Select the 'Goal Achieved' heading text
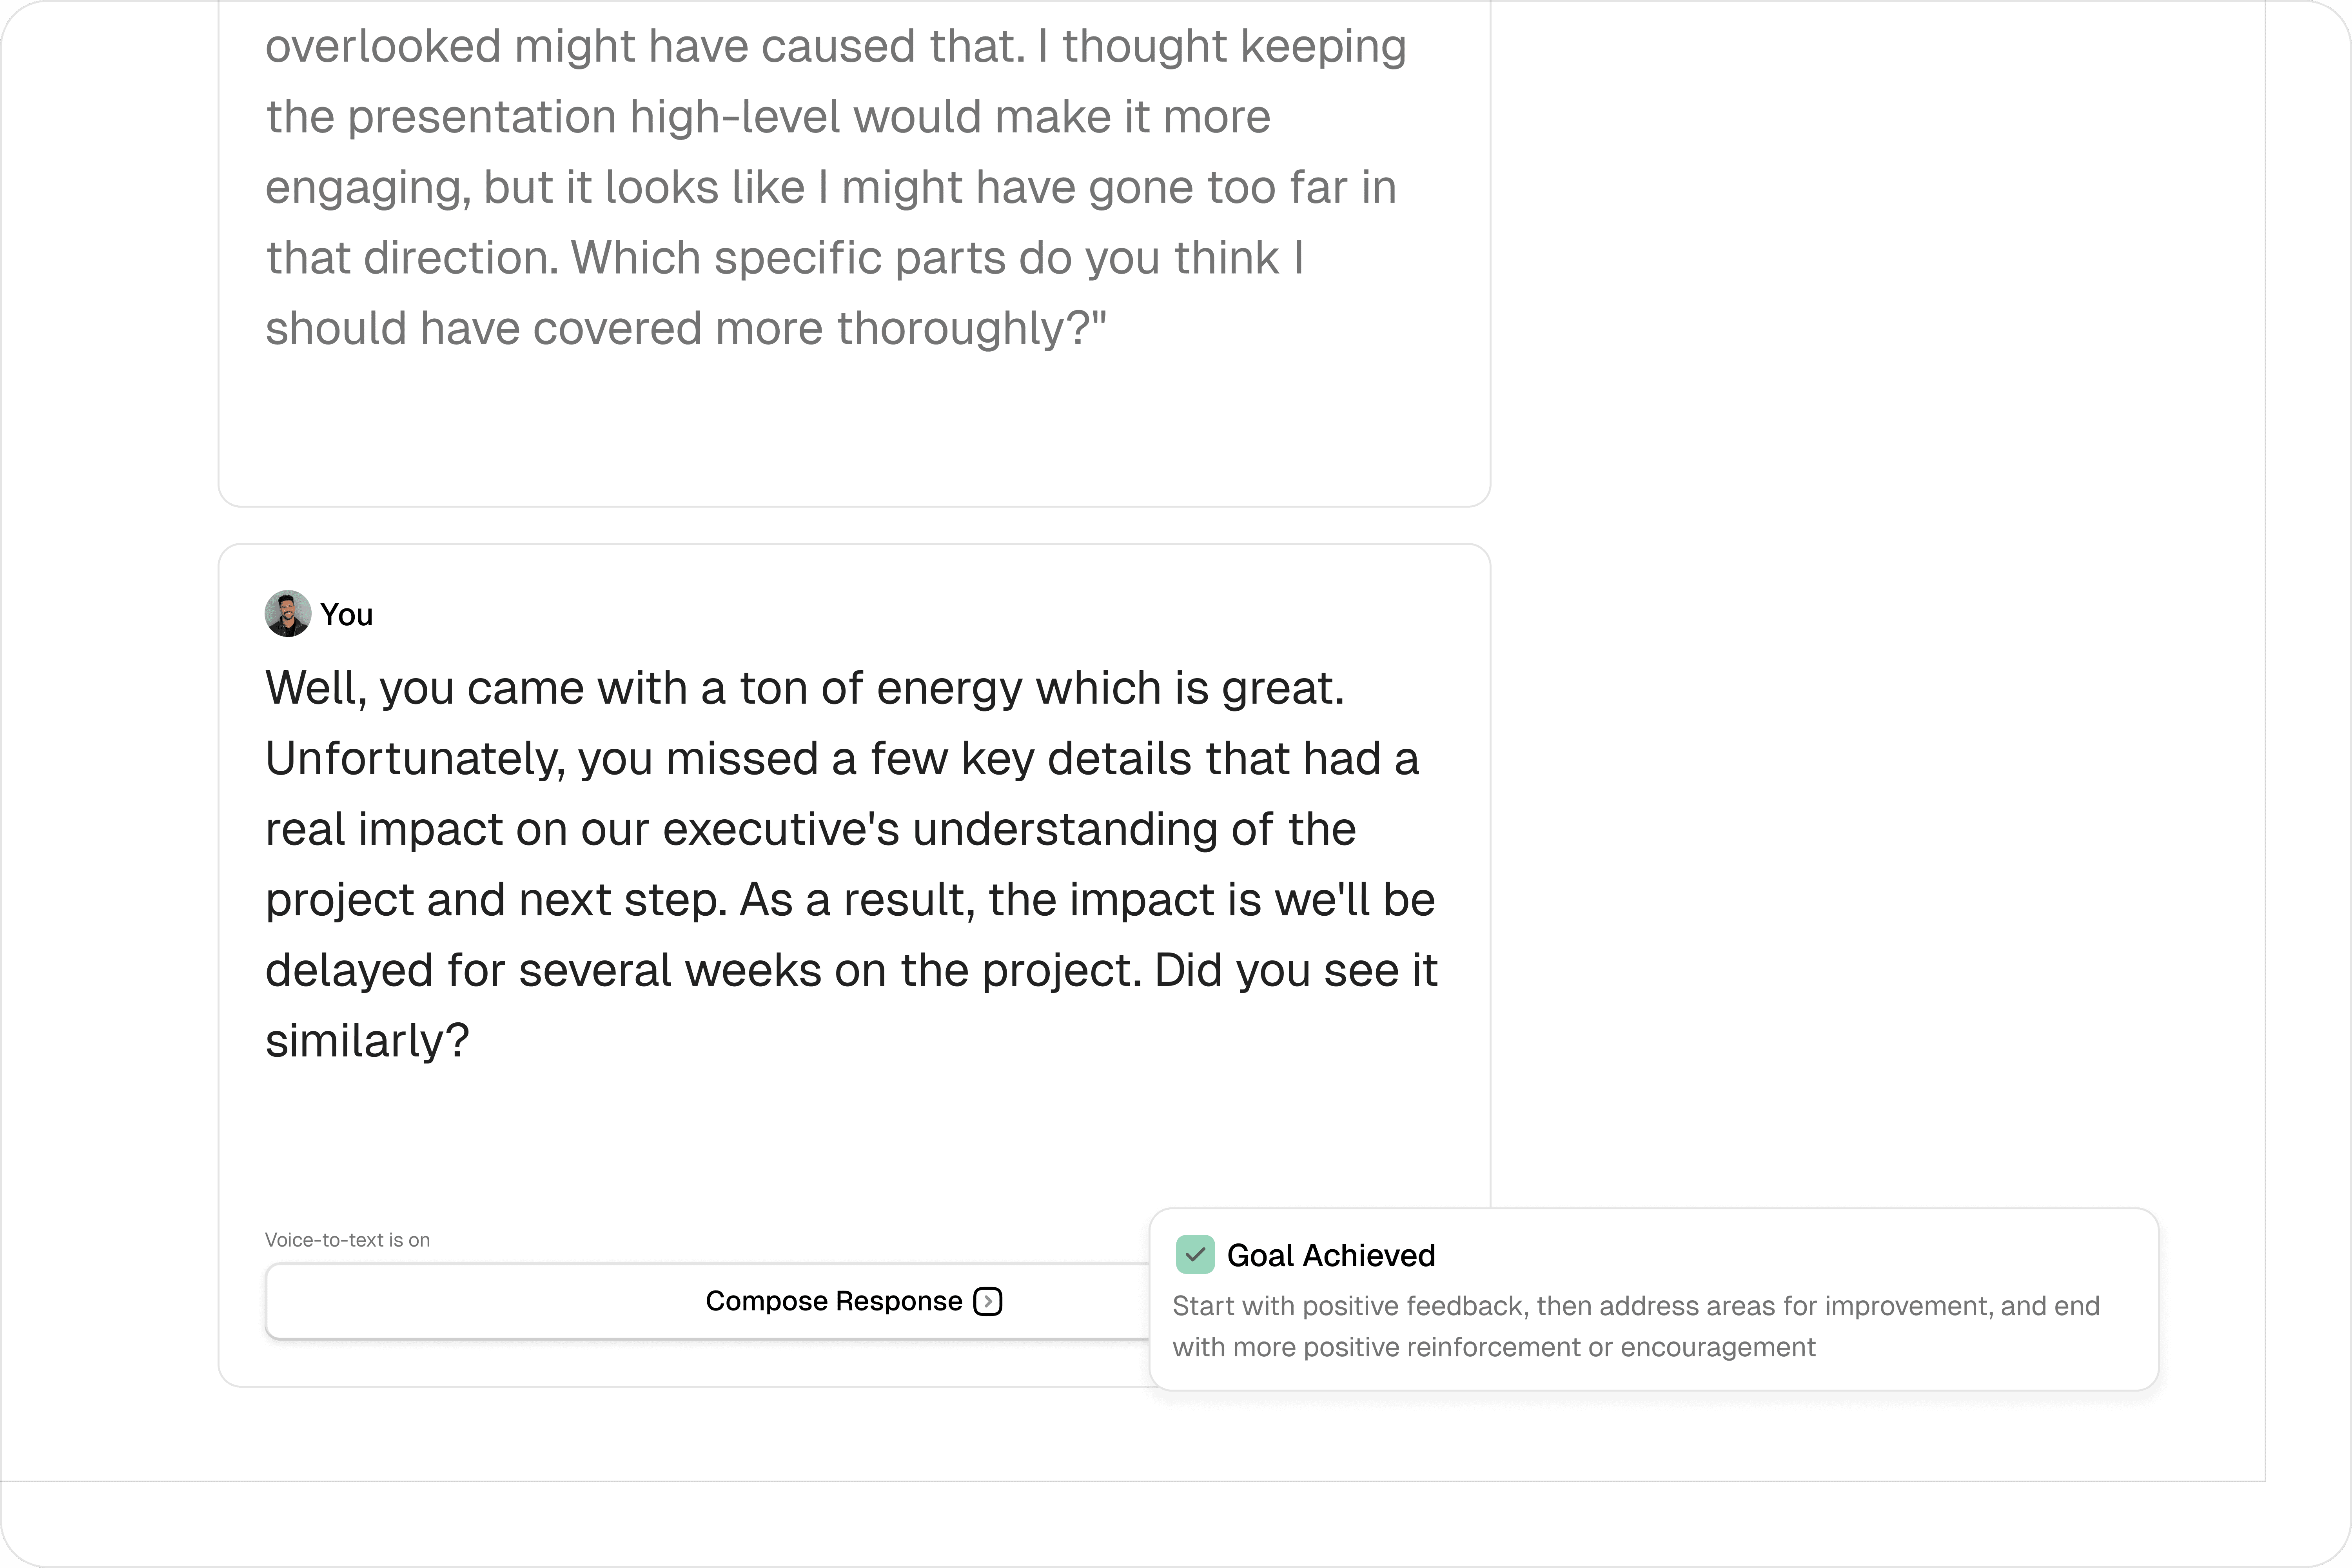The width and height of the screenshot is (2352, 1568). [1331, 1256]
